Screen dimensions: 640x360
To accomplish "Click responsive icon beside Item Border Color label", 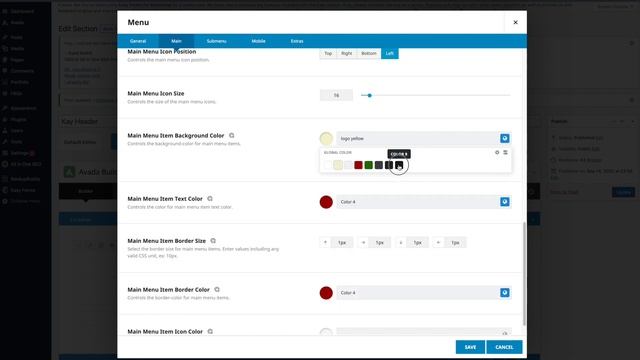I will pos(217,290).
